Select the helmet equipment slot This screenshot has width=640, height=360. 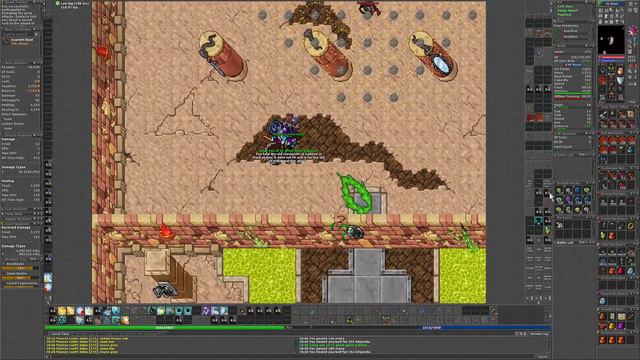click(x=611, y=66)
